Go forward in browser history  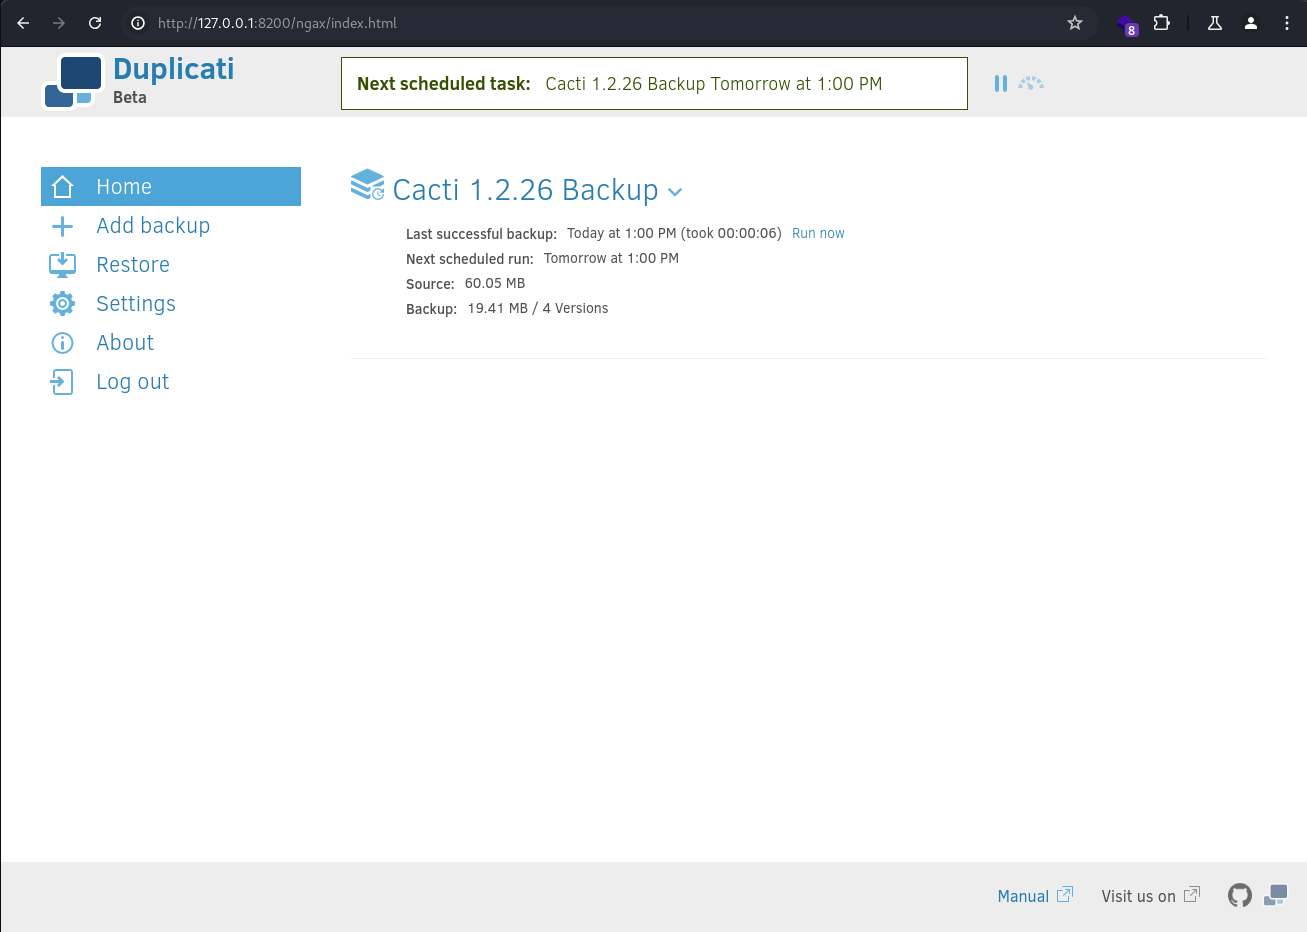coord(59,23)
